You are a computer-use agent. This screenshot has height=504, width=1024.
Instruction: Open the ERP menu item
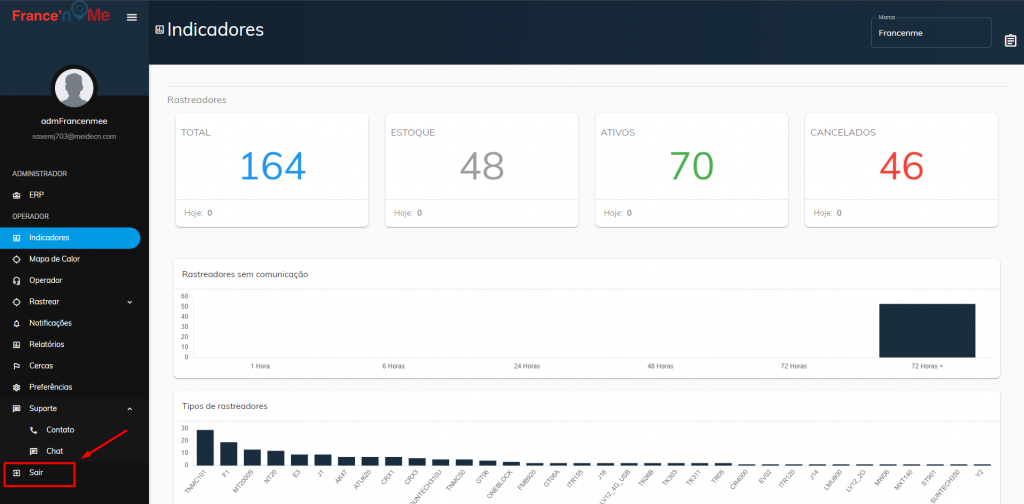click(70, 195)
